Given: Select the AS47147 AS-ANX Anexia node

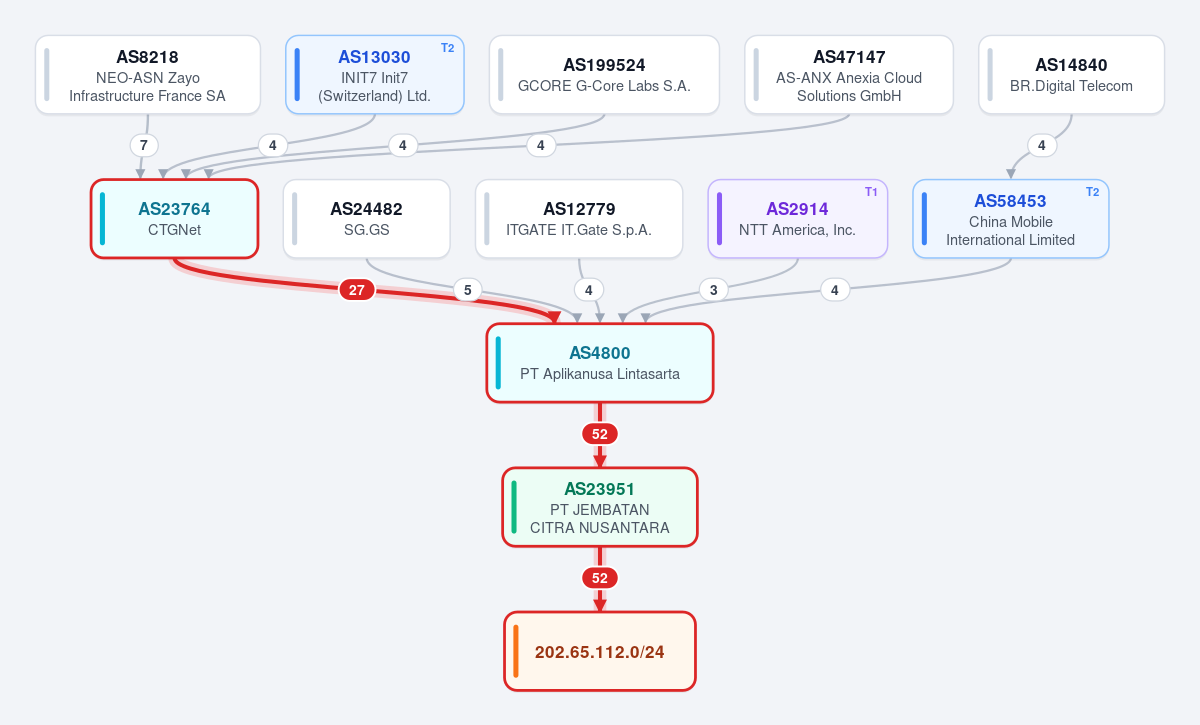Looking at the screenshot, I should tap(849, 75).
